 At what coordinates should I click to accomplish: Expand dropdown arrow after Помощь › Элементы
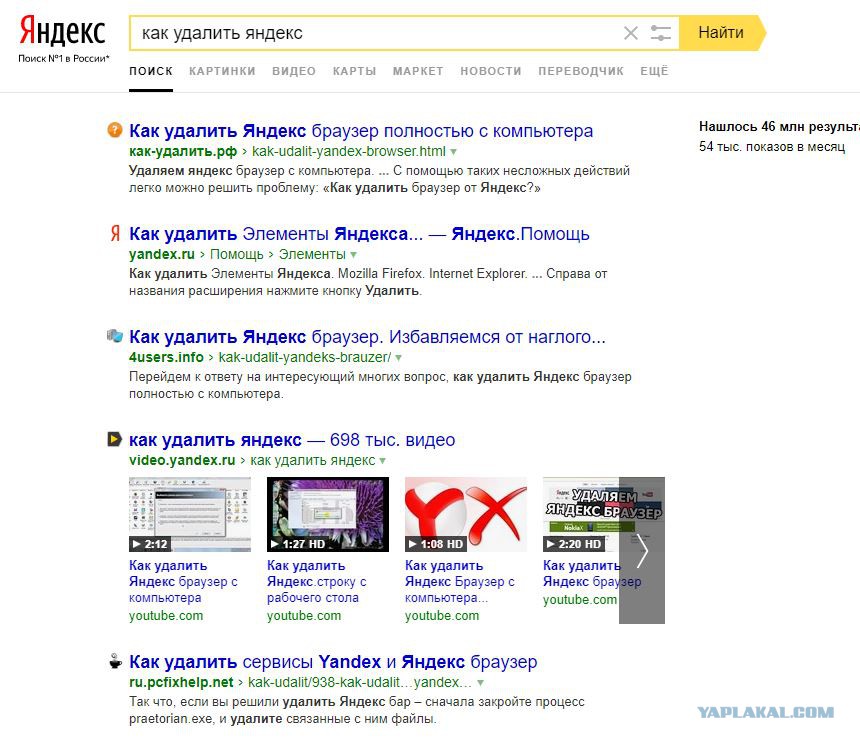(x=354, y=255)
